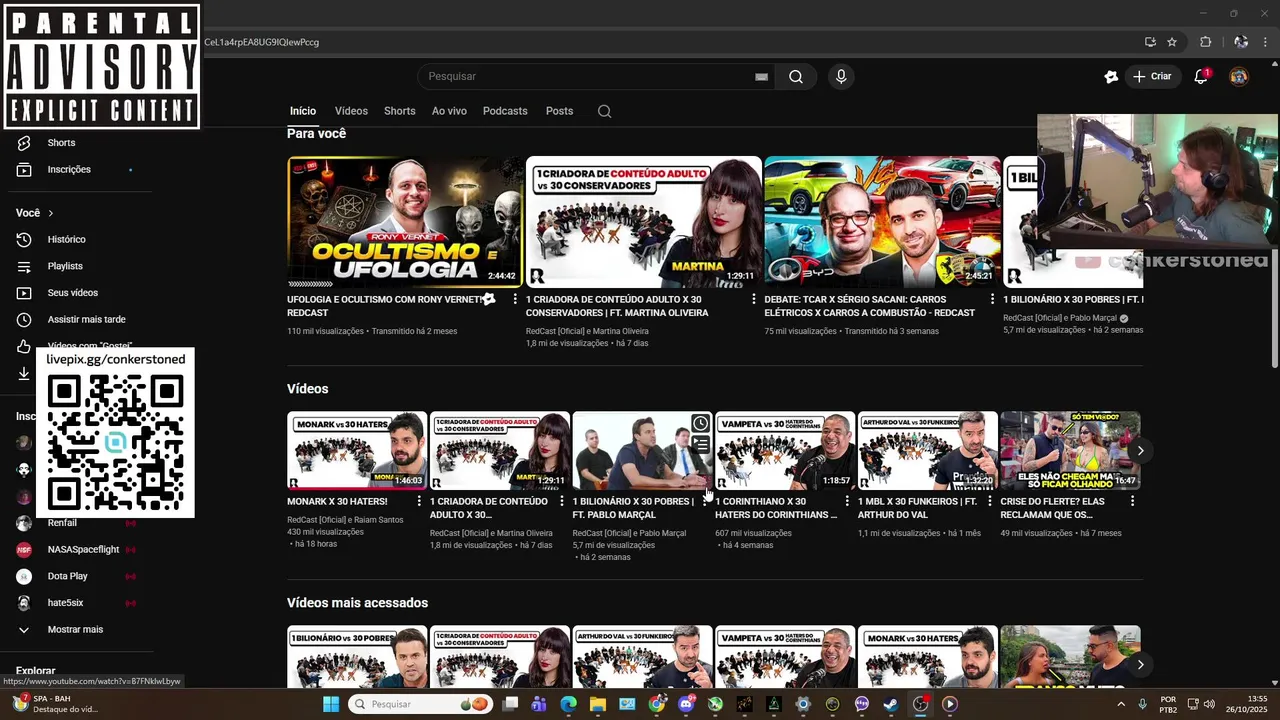Add hovered video to queue

[700, 445]
